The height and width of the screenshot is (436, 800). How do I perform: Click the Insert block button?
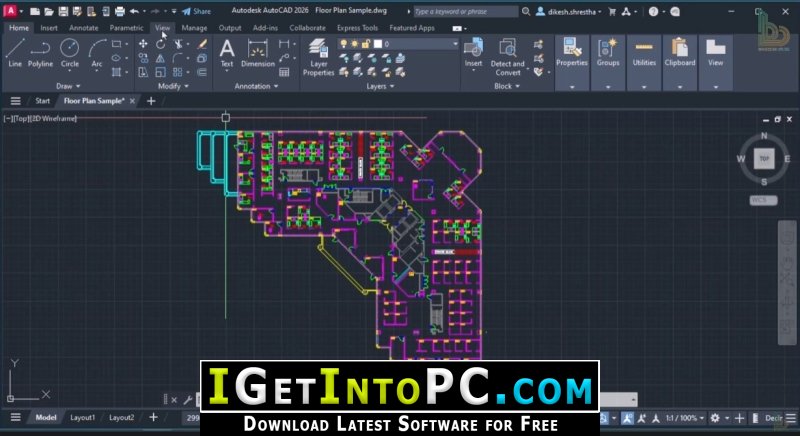[x=473, y=53]
